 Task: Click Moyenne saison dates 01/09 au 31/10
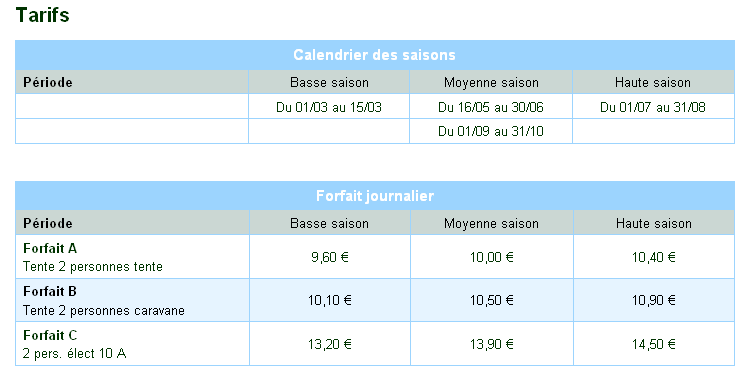[491, 131]
